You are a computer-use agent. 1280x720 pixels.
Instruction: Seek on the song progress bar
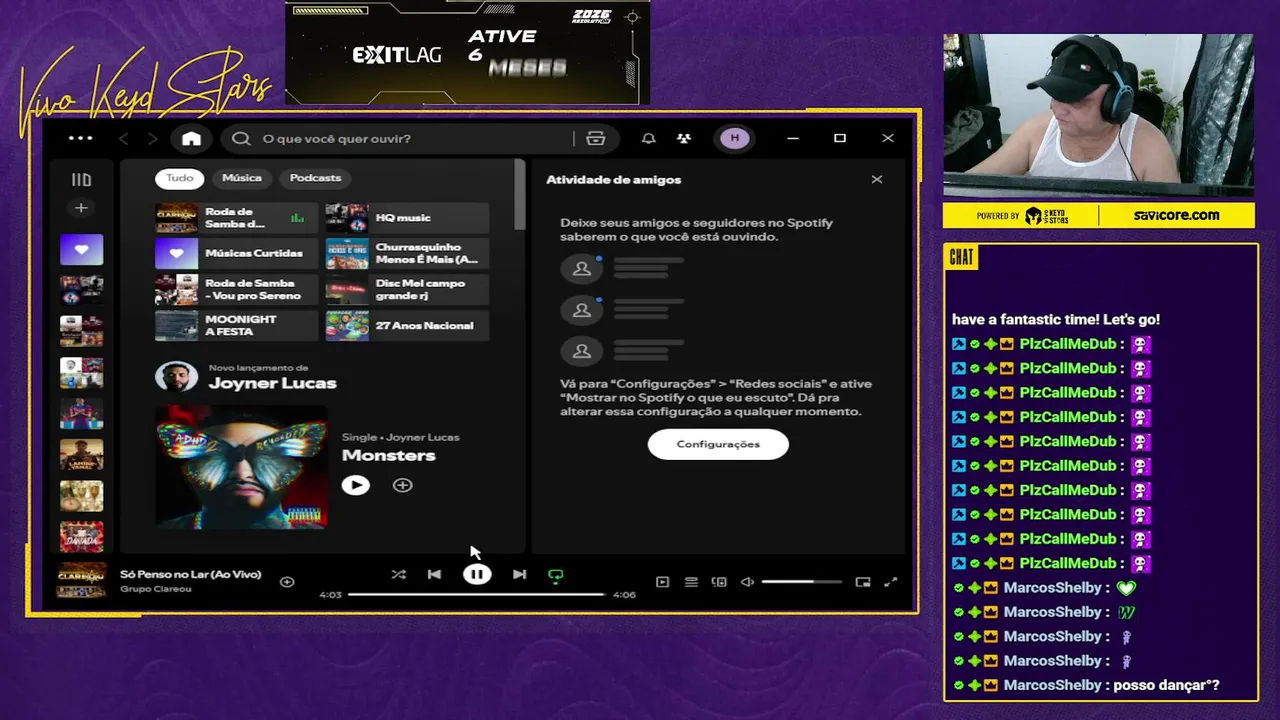[x=477, y=594]
